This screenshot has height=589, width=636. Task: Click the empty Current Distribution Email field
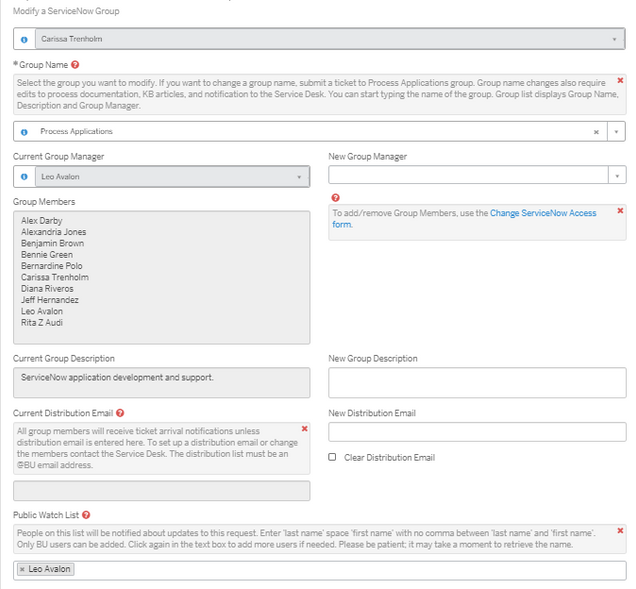[x=162, y=491]
